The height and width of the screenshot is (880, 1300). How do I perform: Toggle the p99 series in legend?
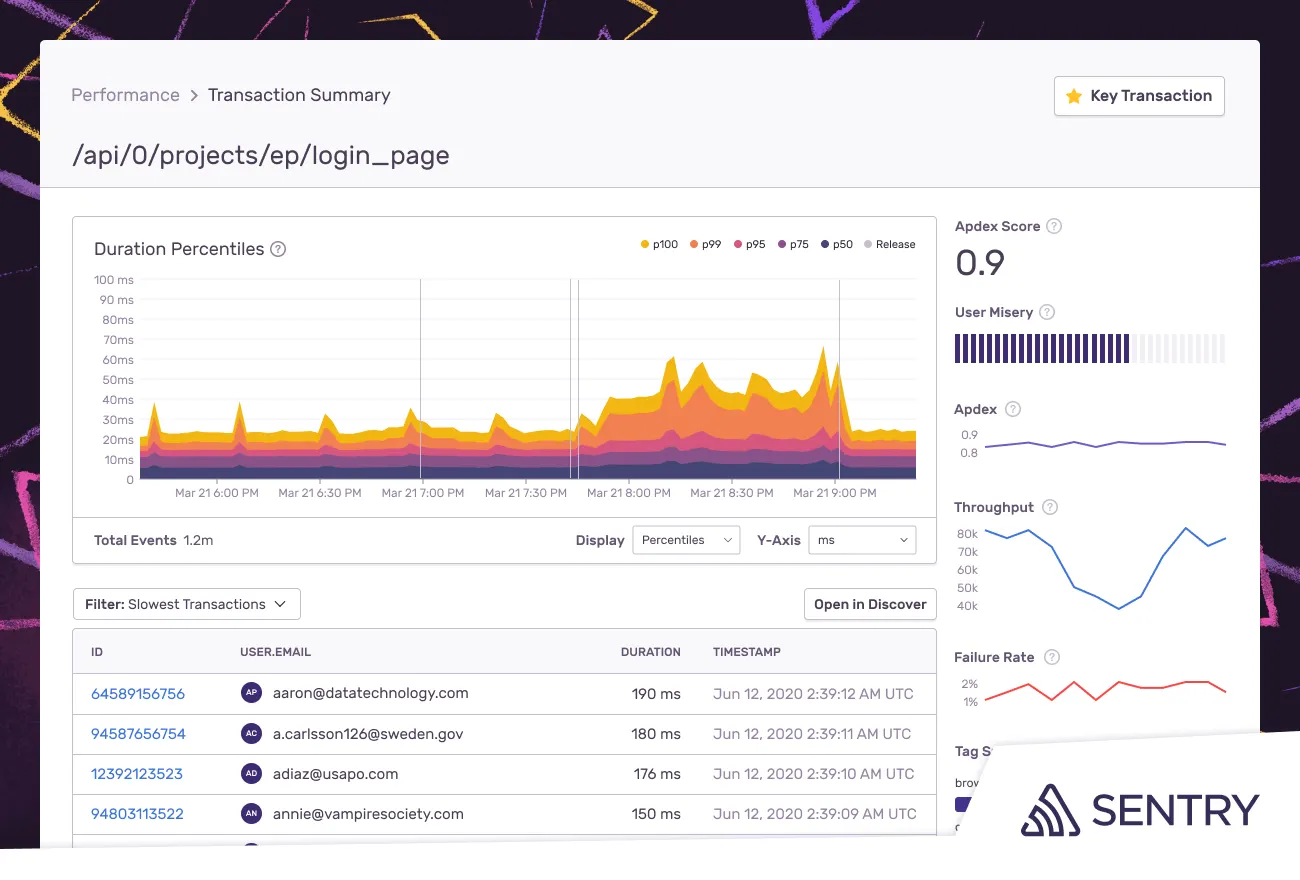[x=706, y=244]
